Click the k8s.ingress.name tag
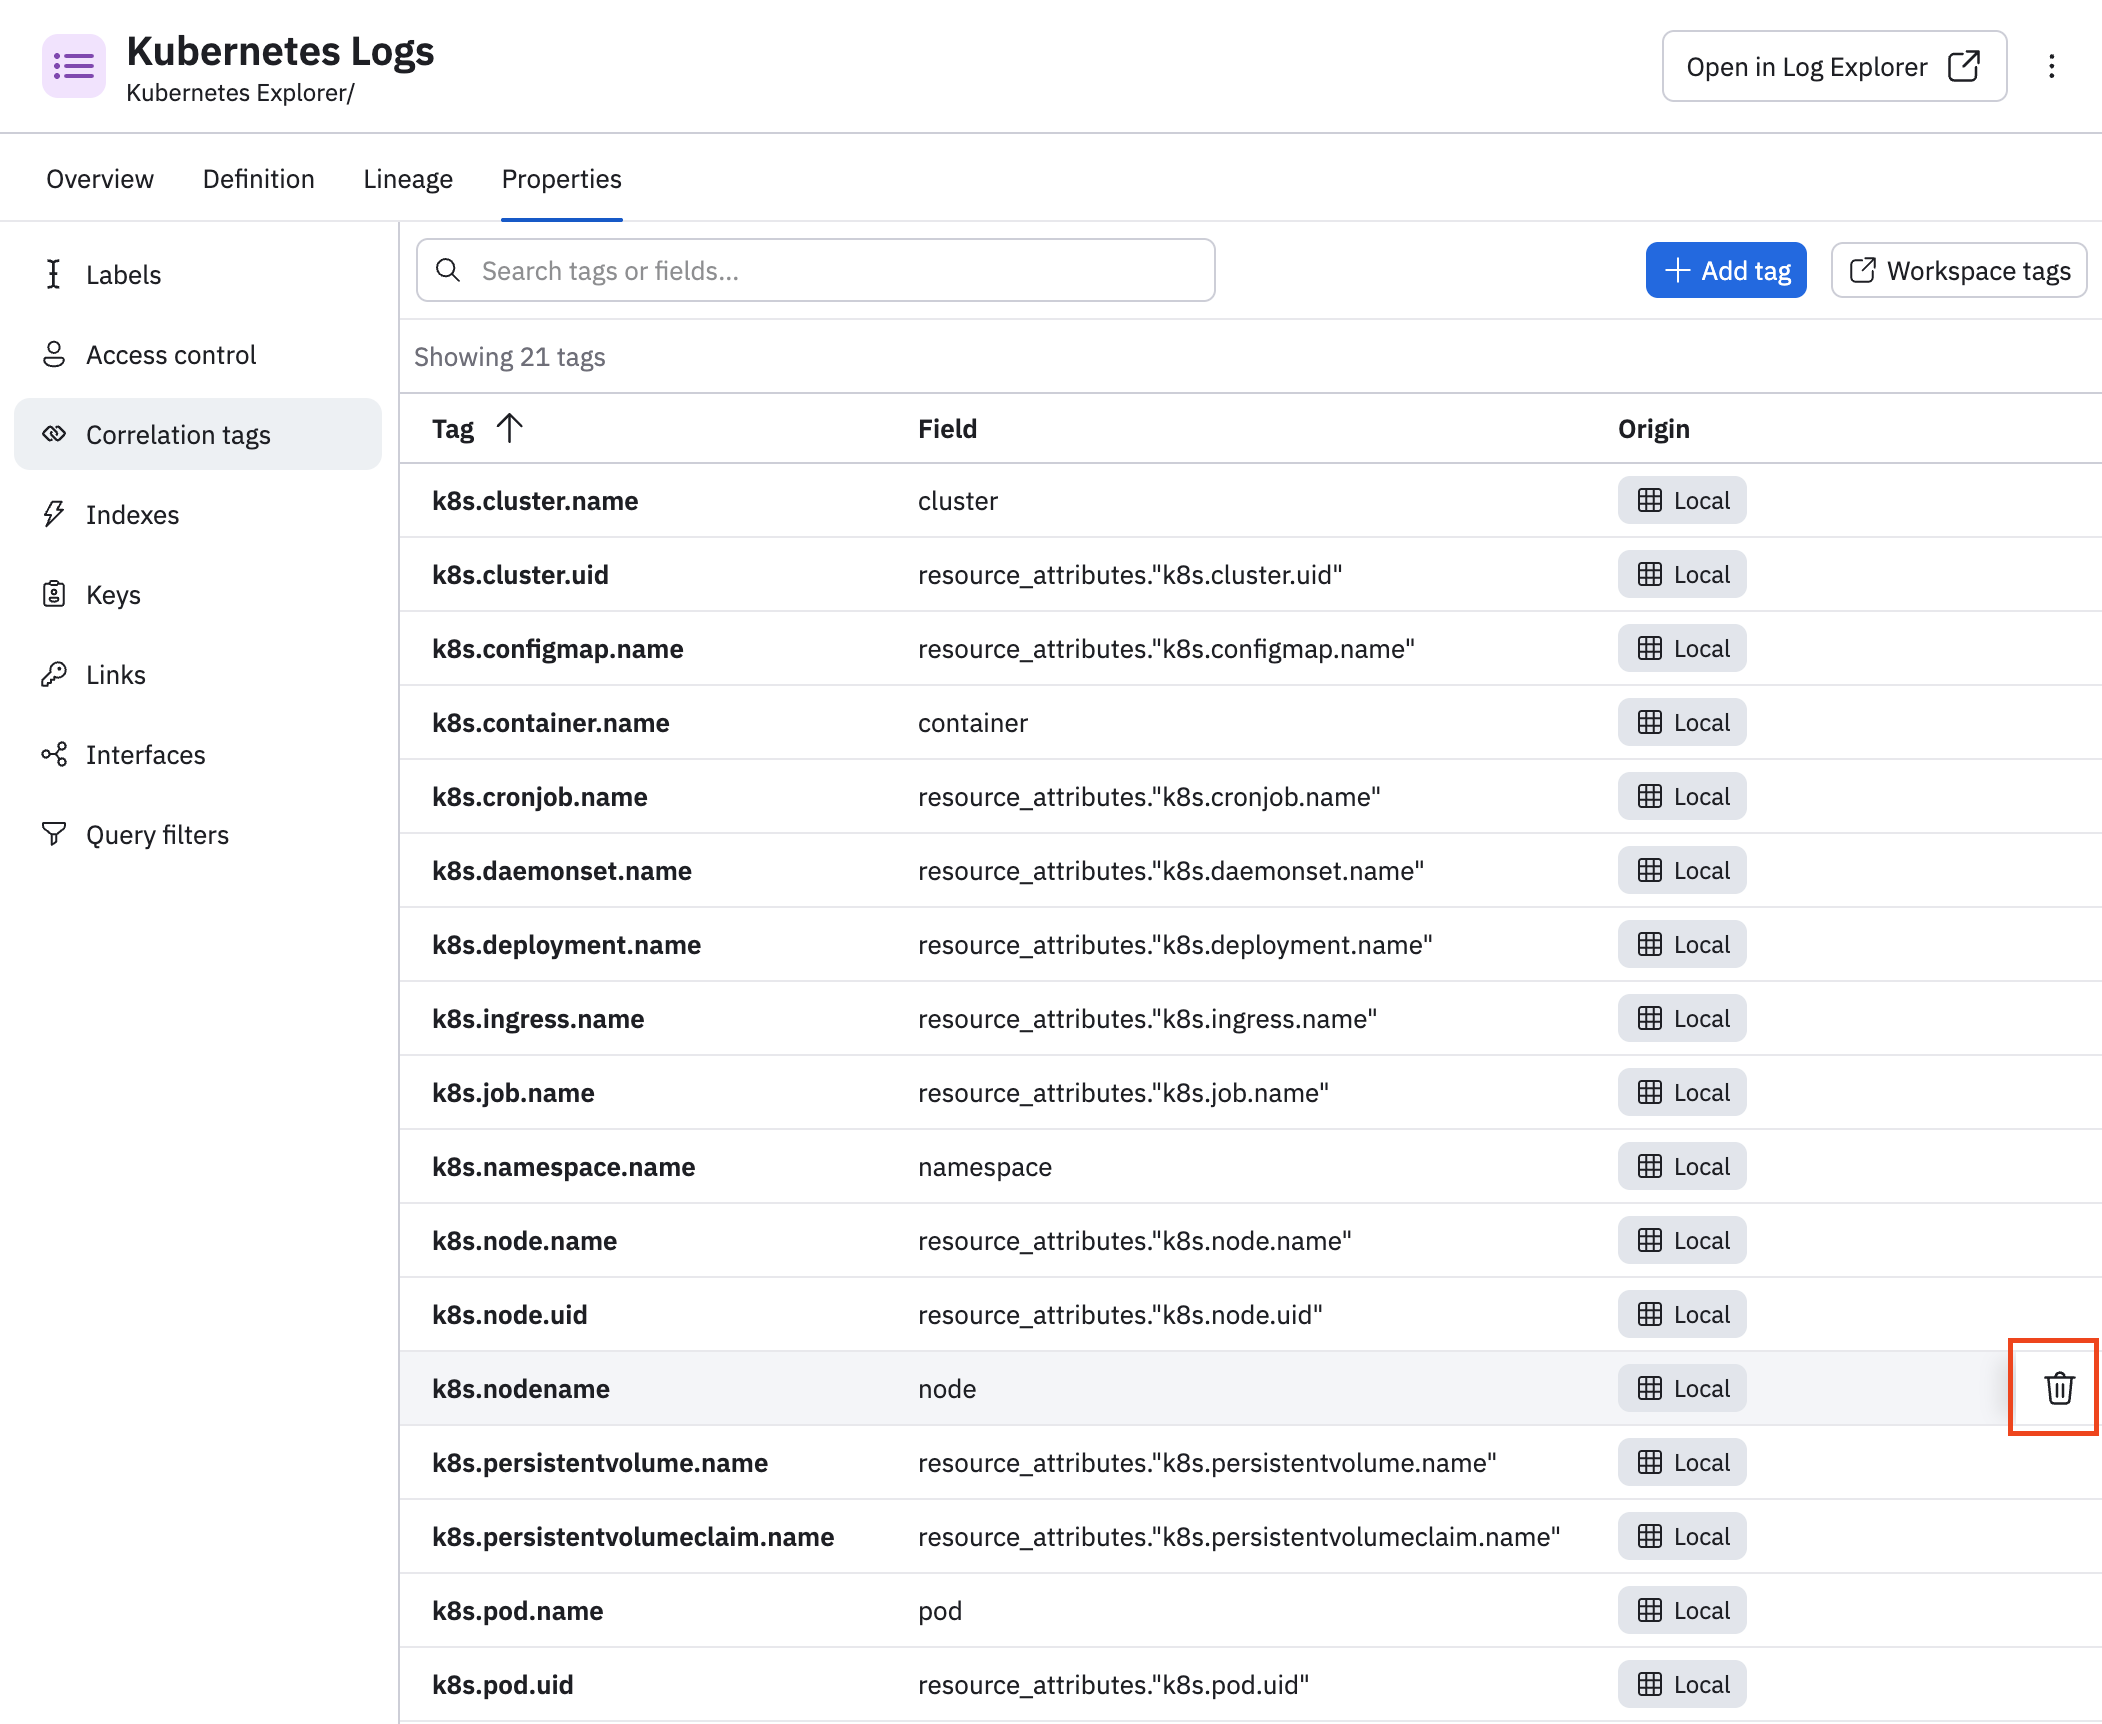Viewport: 2102px width, 1724px height. (538, 1018)
